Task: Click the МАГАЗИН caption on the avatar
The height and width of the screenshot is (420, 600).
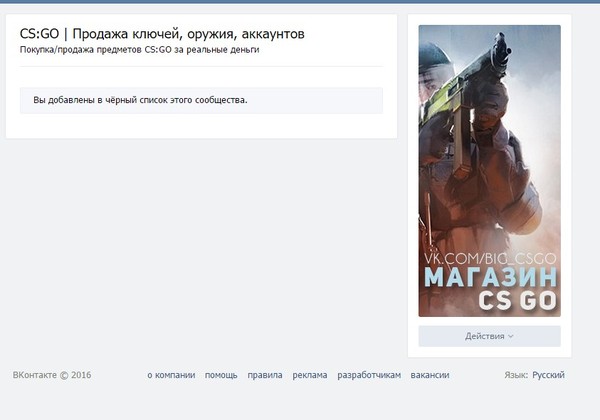Action: [491, 277]
